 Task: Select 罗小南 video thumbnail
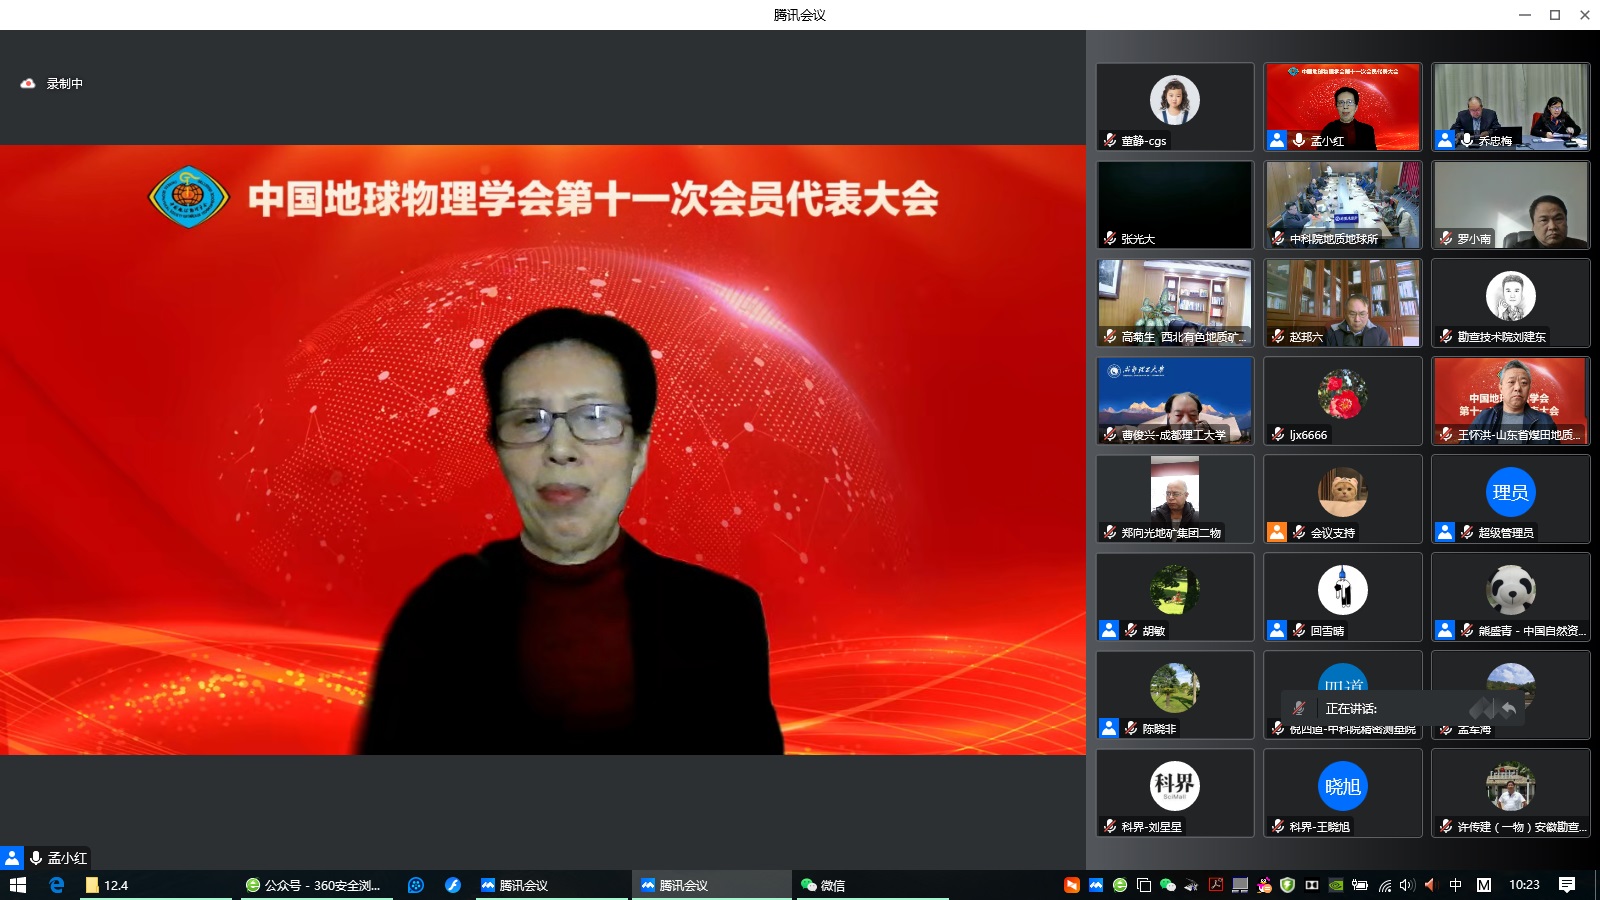click(1511, 205)
